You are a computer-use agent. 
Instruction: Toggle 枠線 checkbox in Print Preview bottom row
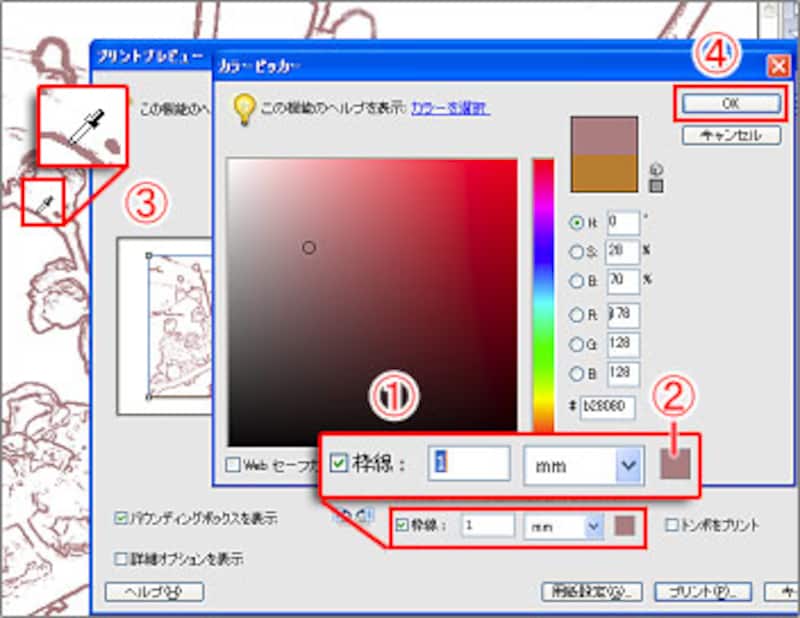402,525
